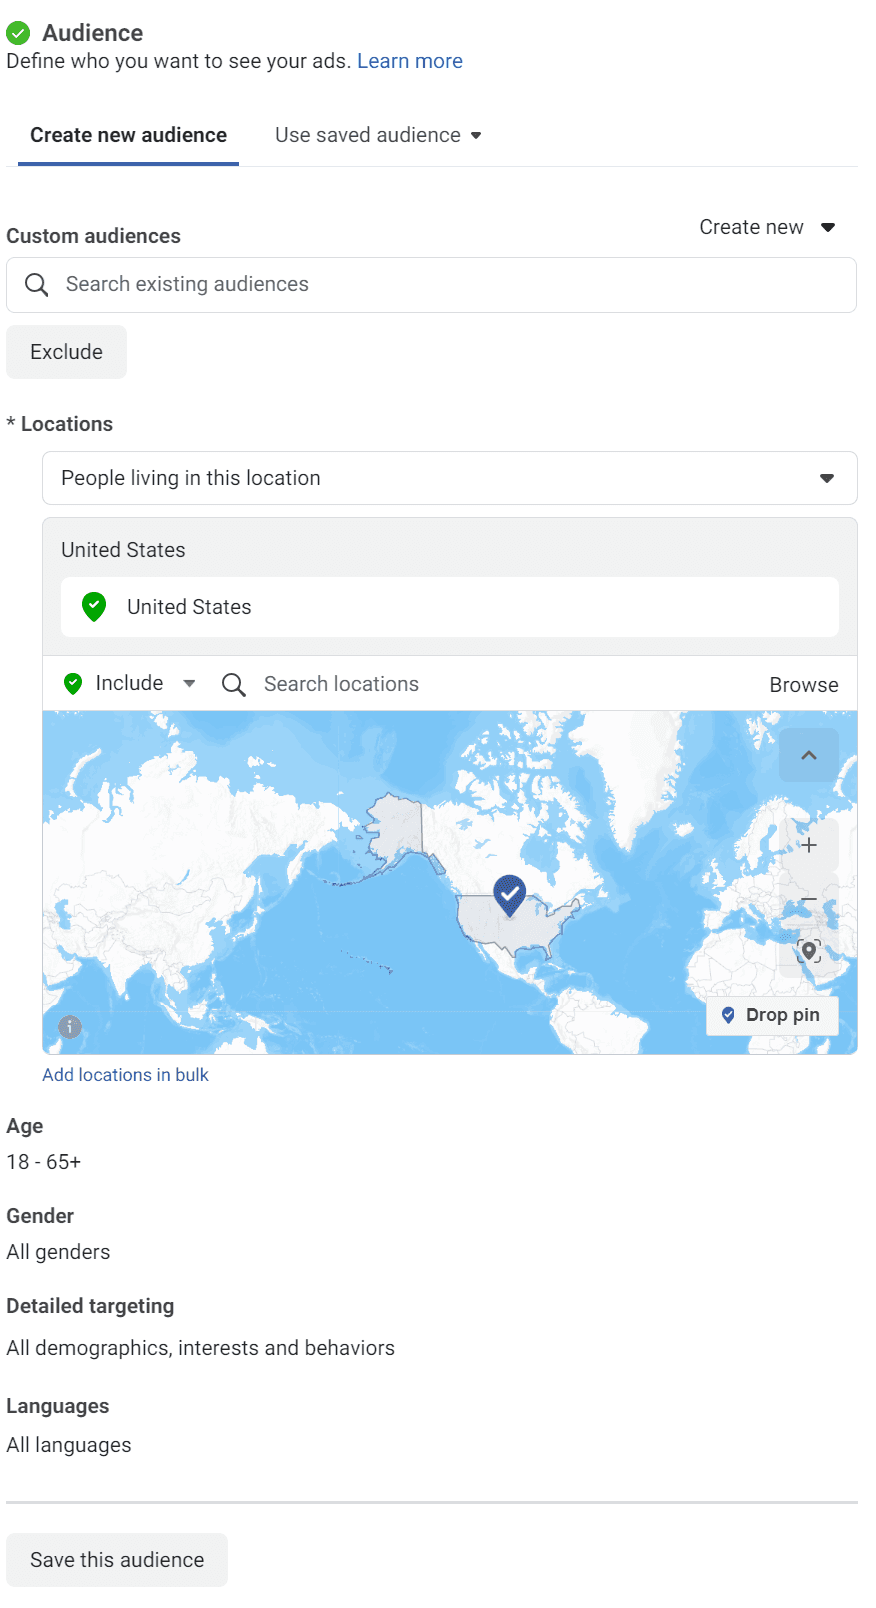
Task: Click the Exclude button
Action: pyautogui.click(x=66, y=352)
